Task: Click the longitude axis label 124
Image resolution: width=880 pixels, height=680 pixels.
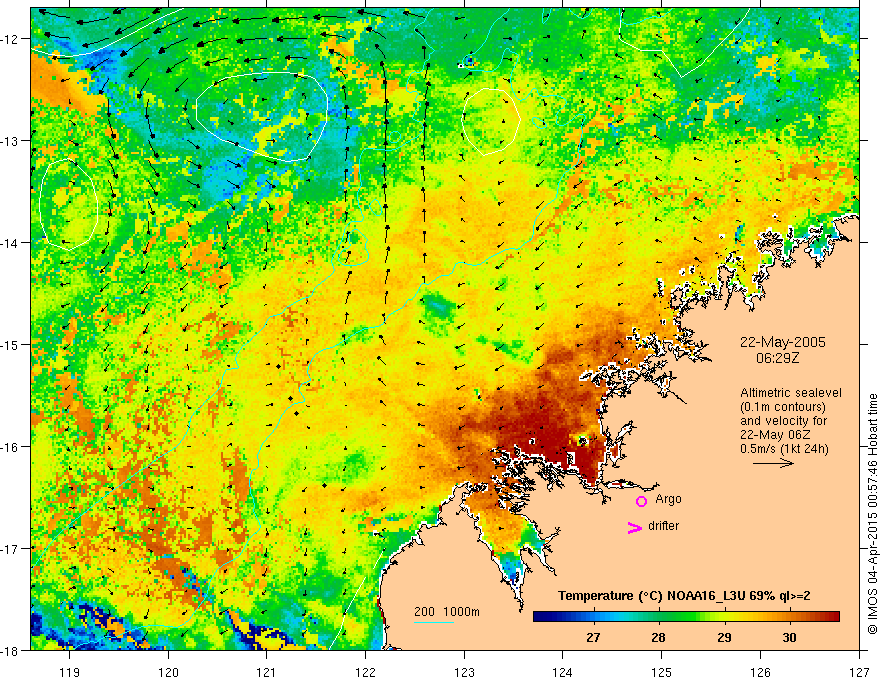Action: pos(563,672)
